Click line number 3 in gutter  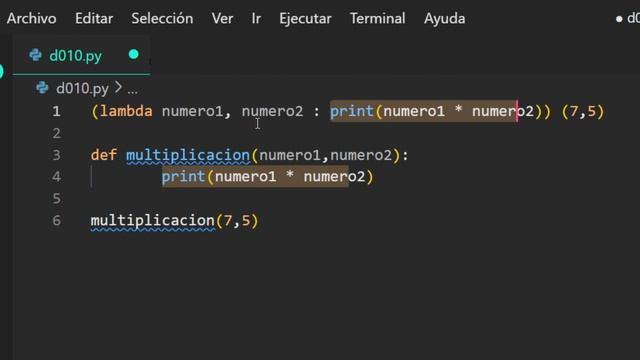pyautogui.click(x=56, y=155)
